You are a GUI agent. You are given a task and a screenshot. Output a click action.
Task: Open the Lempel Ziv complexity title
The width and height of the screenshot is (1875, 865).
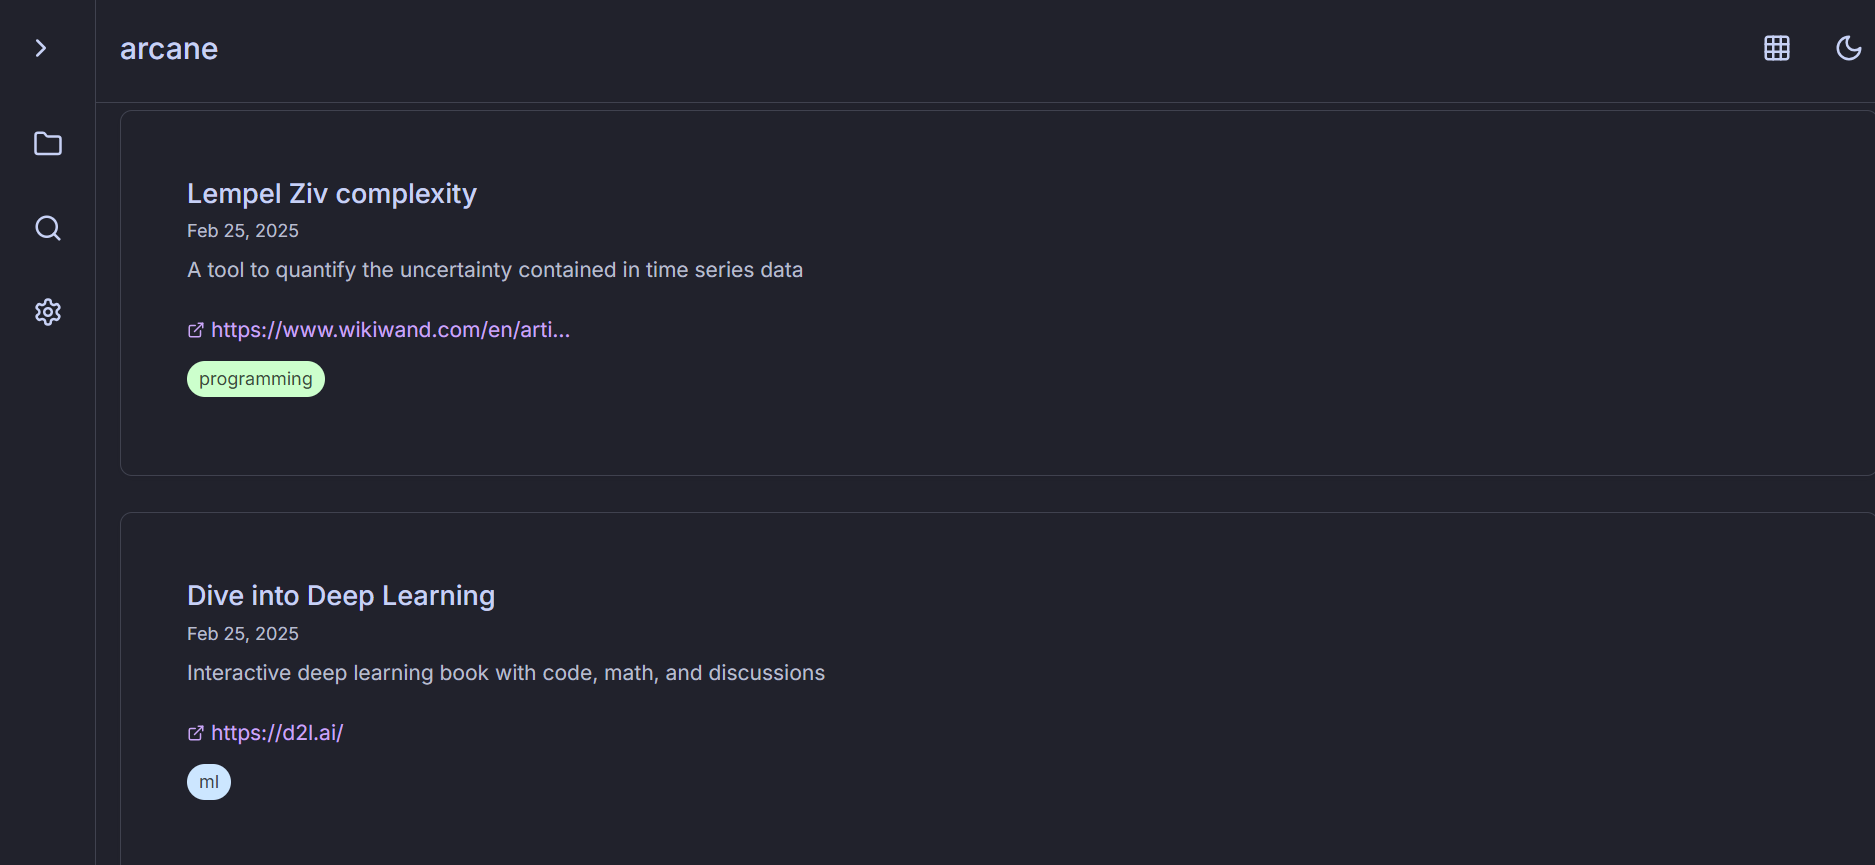[x=332, y=193]
